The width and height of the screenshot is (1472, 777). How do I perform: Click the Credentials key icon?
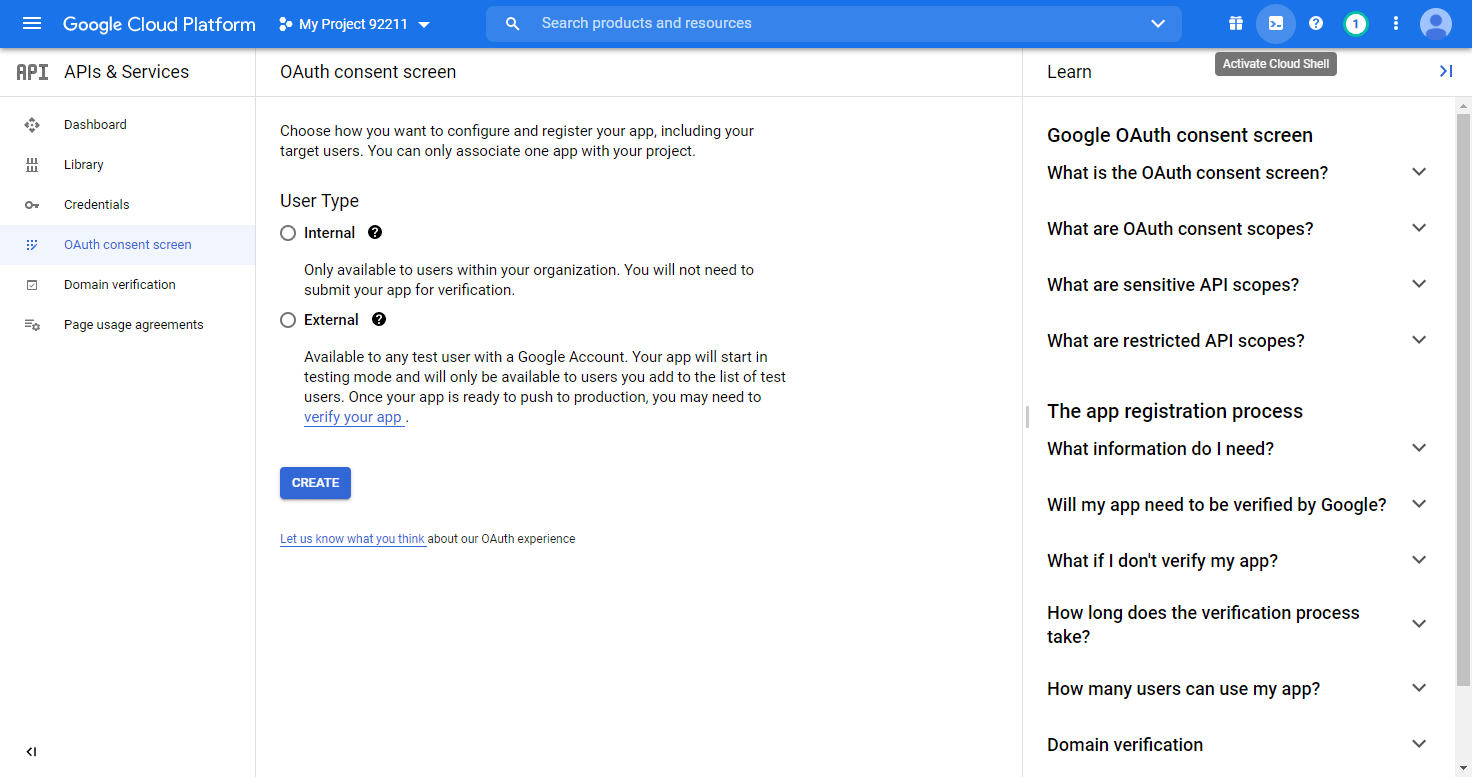[x=32, y=205]
